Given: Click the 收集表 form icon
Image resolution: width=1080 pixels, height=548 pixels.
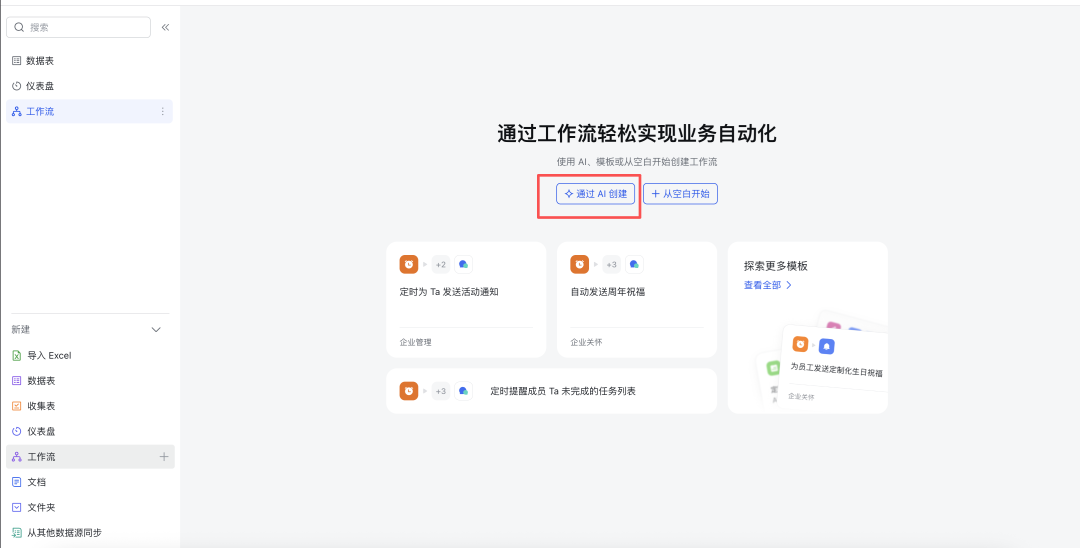Looking at the screenshot, I should tap(16, 406).
